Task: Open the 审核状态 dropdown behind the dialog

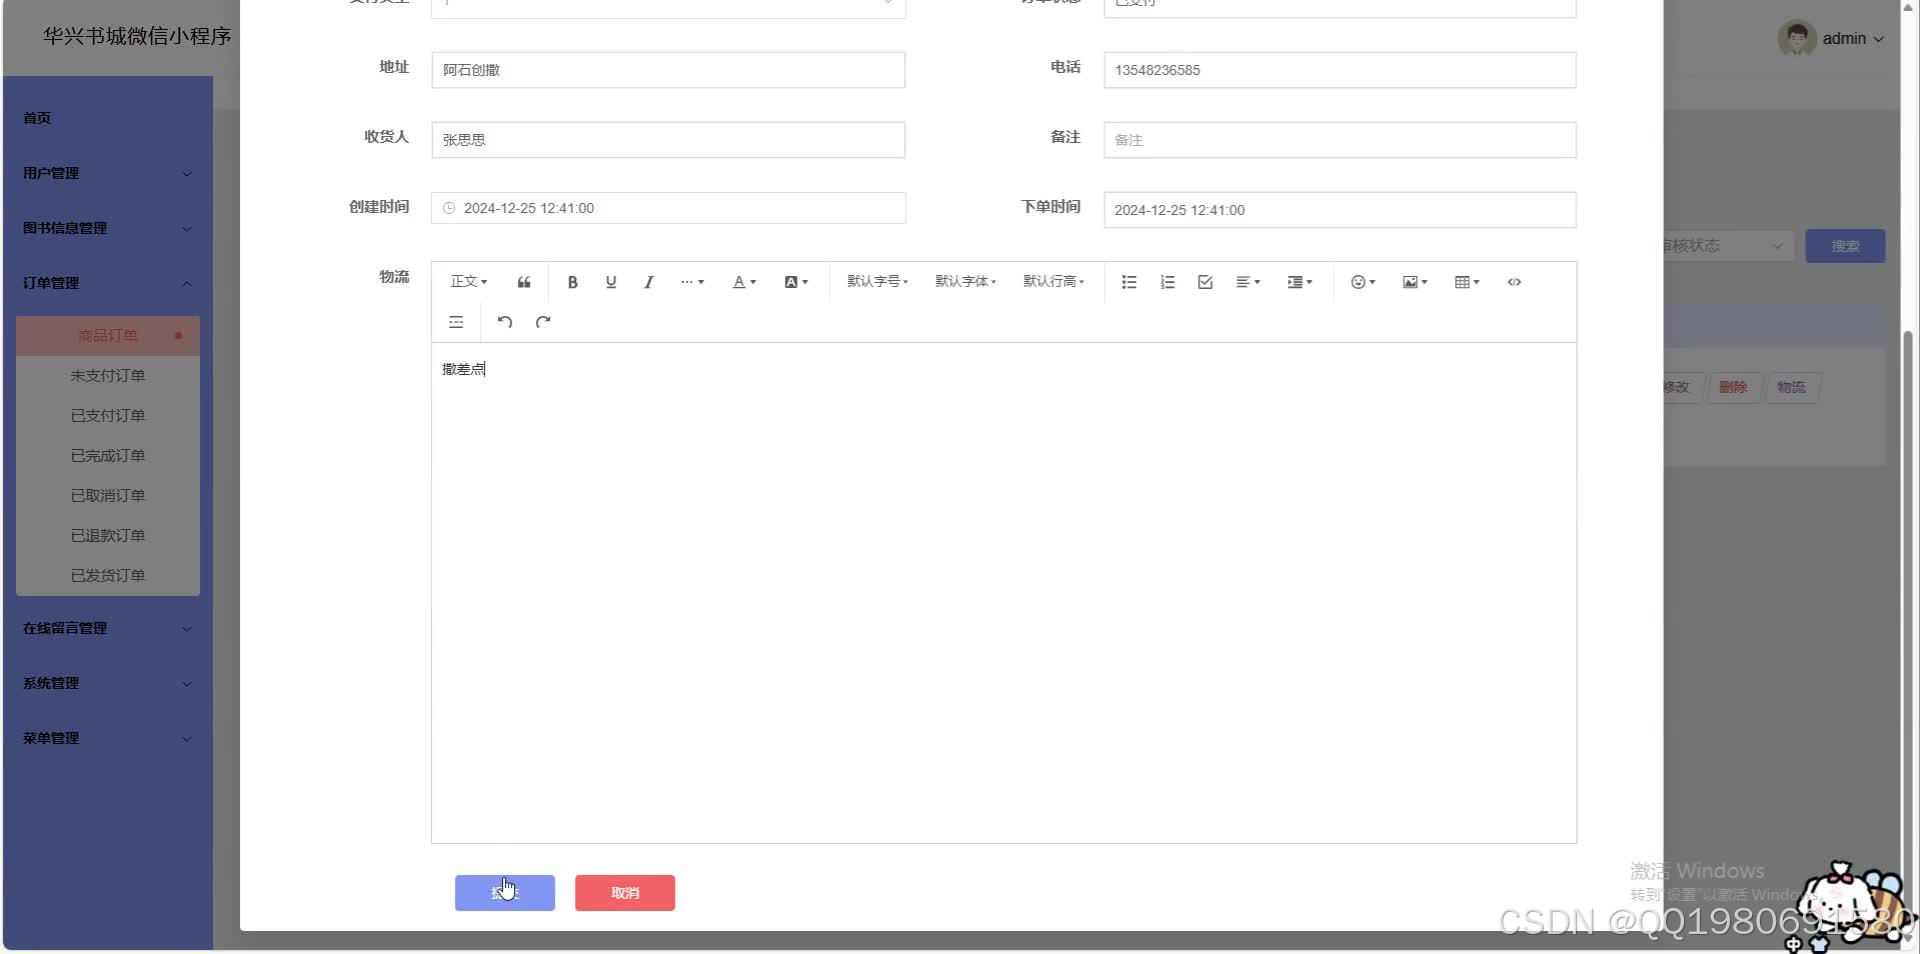Action: click(x=1728, y=246)
